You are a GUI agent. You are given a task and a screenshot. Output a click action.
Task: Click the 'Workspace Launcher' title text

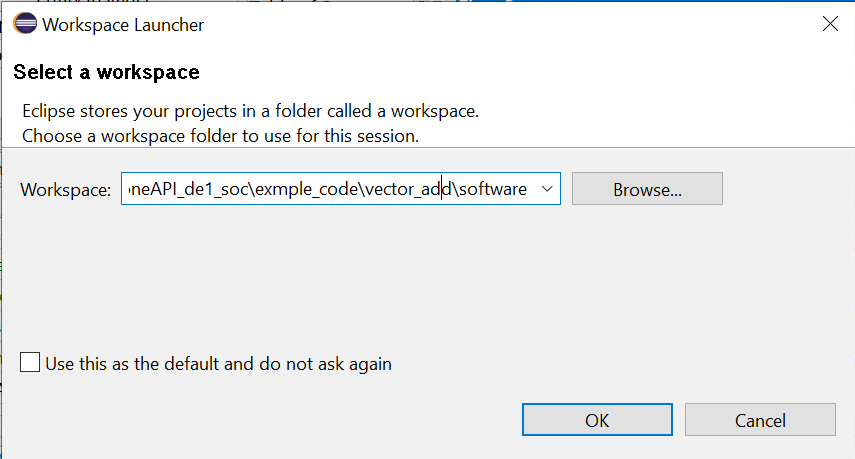pyautogui.click(x=123, y=25)
